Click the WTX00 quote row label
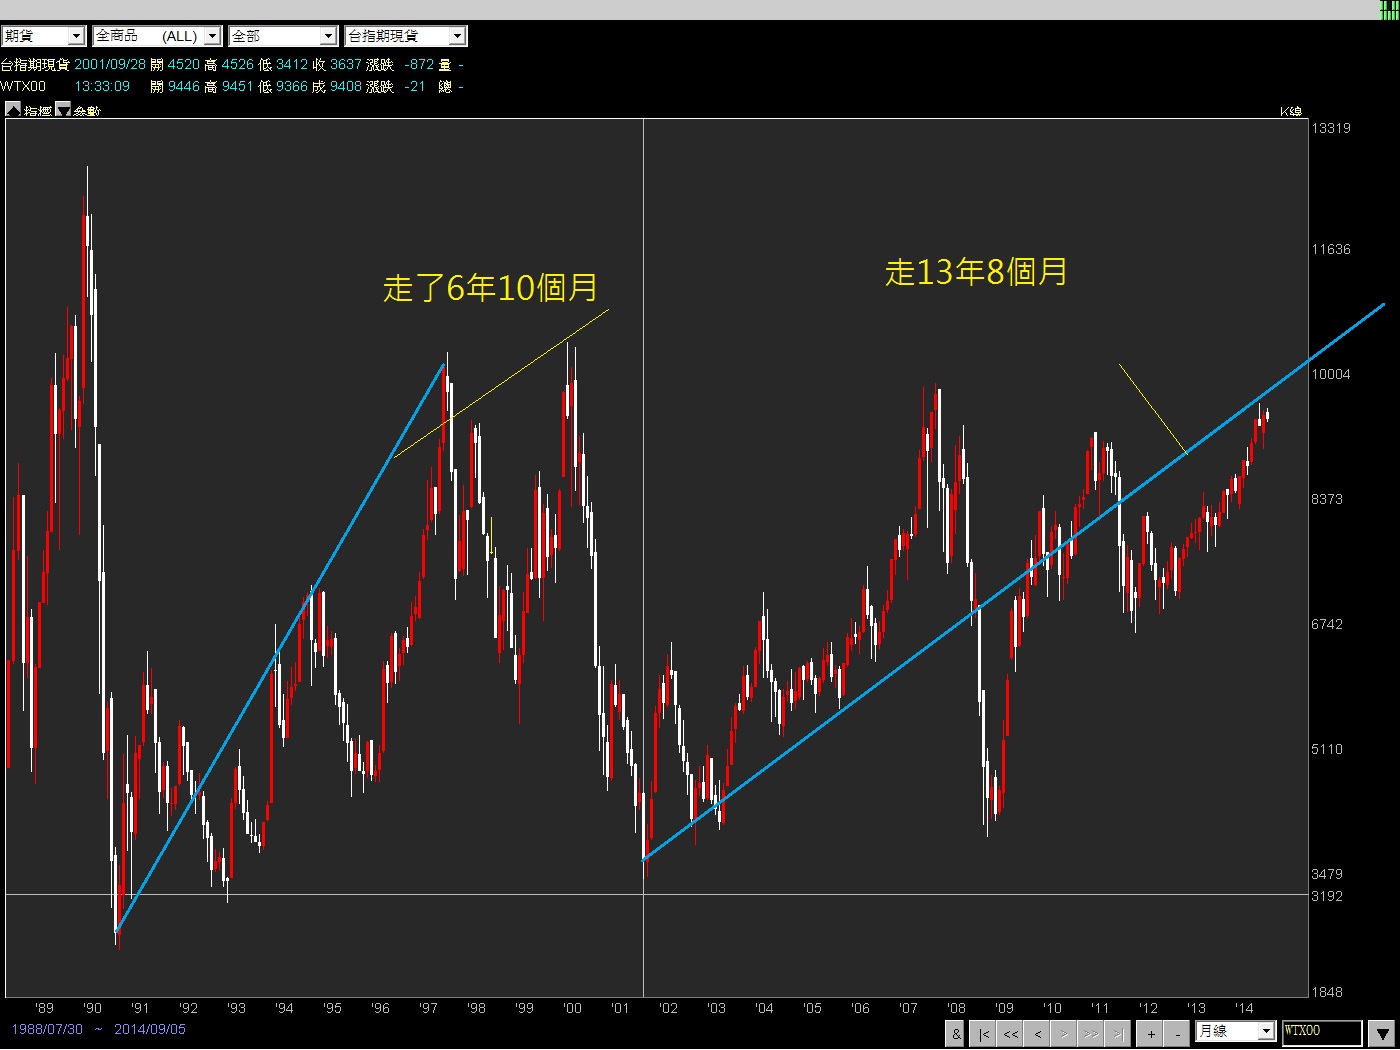 click(23, 86)
